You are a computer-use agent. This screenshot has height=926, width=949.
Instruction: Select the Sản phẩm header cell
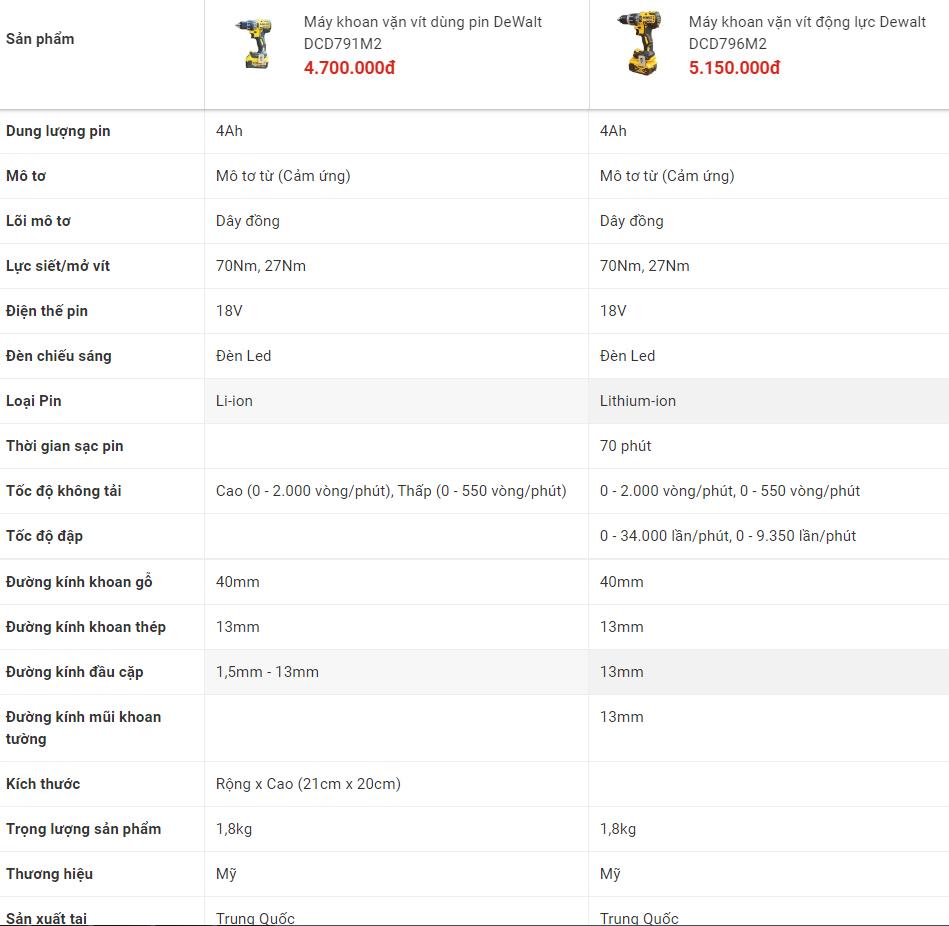tap(40, 39)
